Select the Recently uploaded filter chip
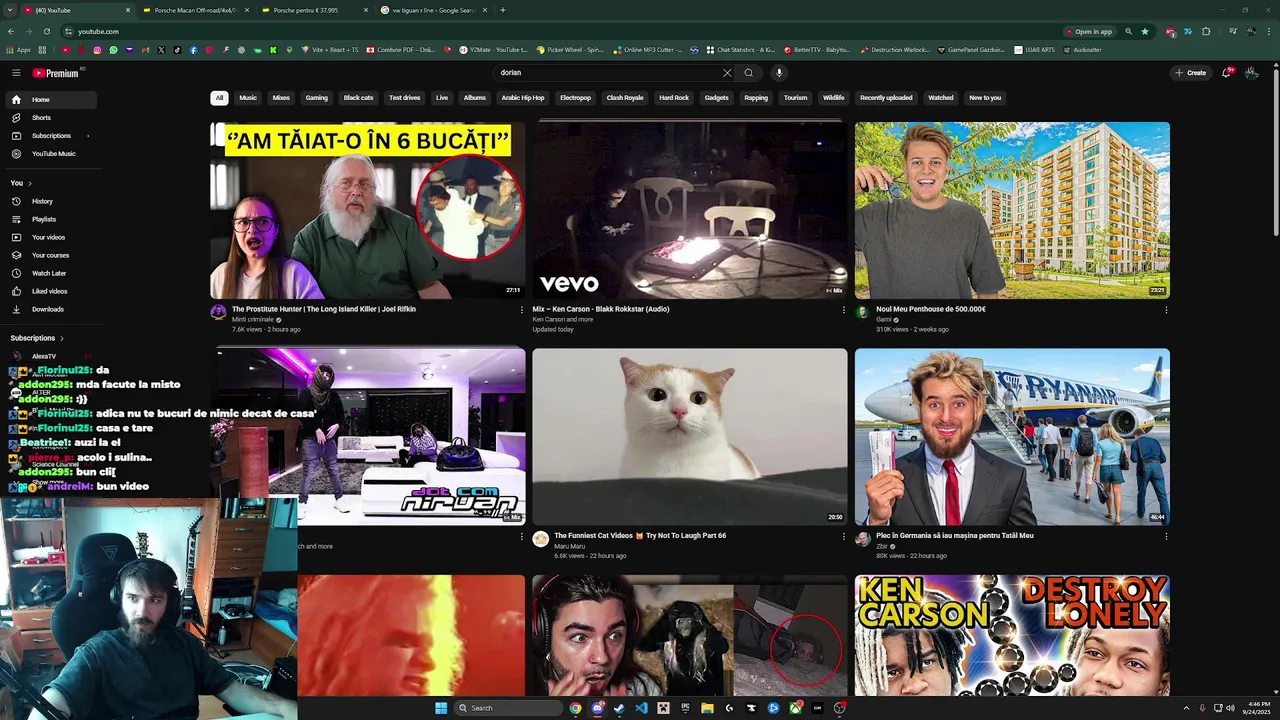 click(x=886, y=98)
